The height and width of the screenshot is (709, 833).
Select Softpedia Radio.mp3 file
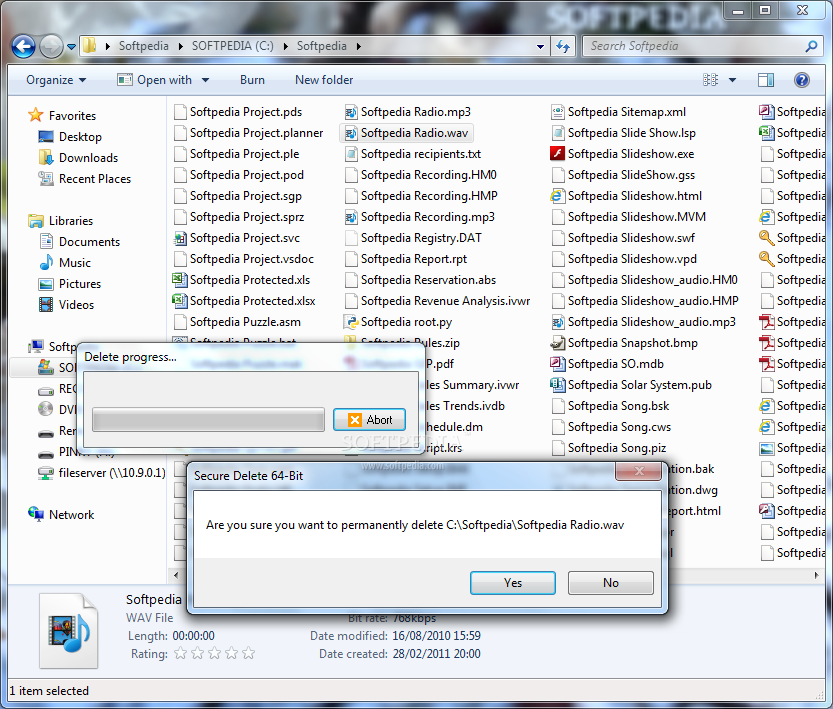(407, 112)
